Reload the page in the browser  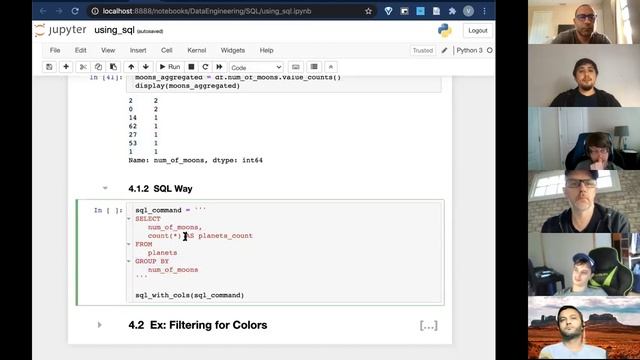tap(75, 11)
